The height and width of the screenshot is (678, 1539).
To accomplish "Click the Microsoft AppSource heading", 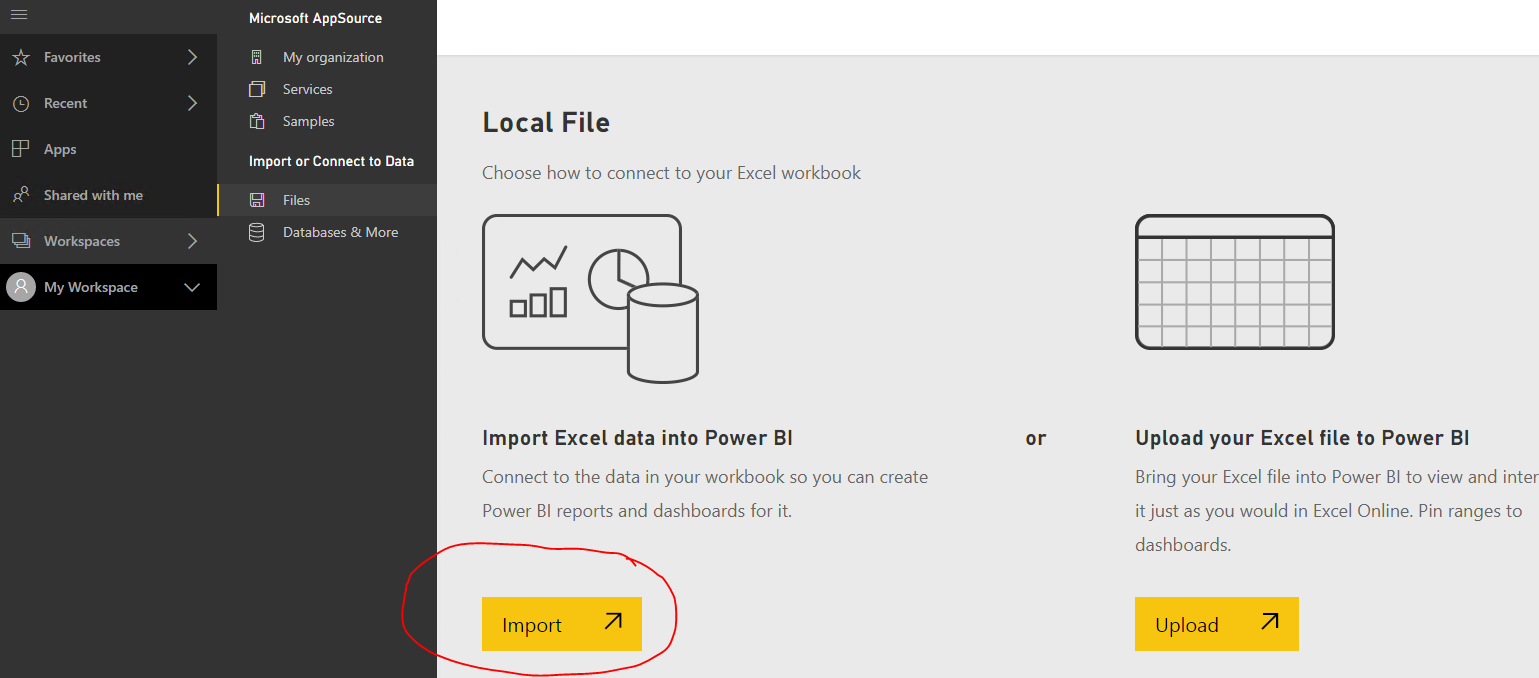I will coord(315,18).
